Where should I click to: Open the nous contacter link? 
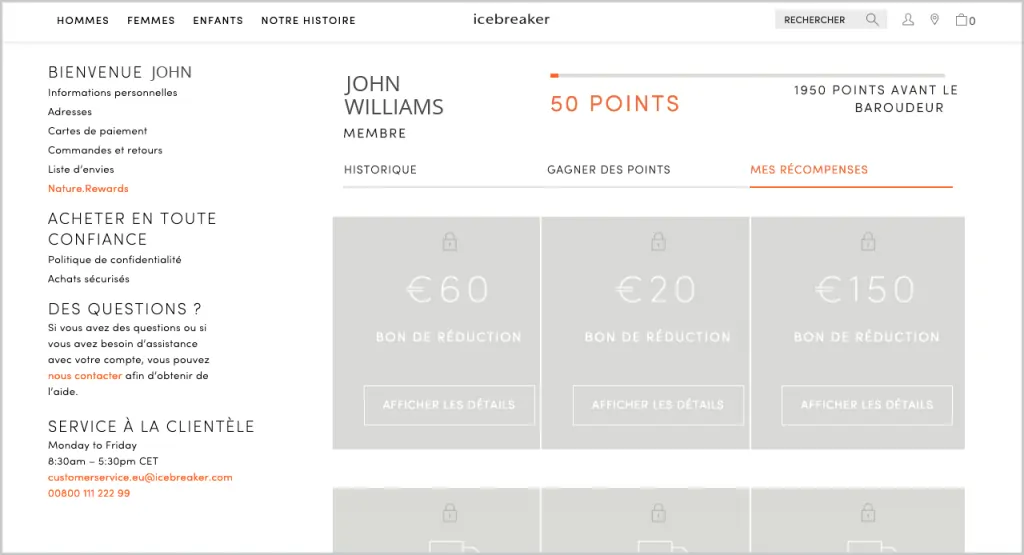pyautogui.click(x=85, y=376)
